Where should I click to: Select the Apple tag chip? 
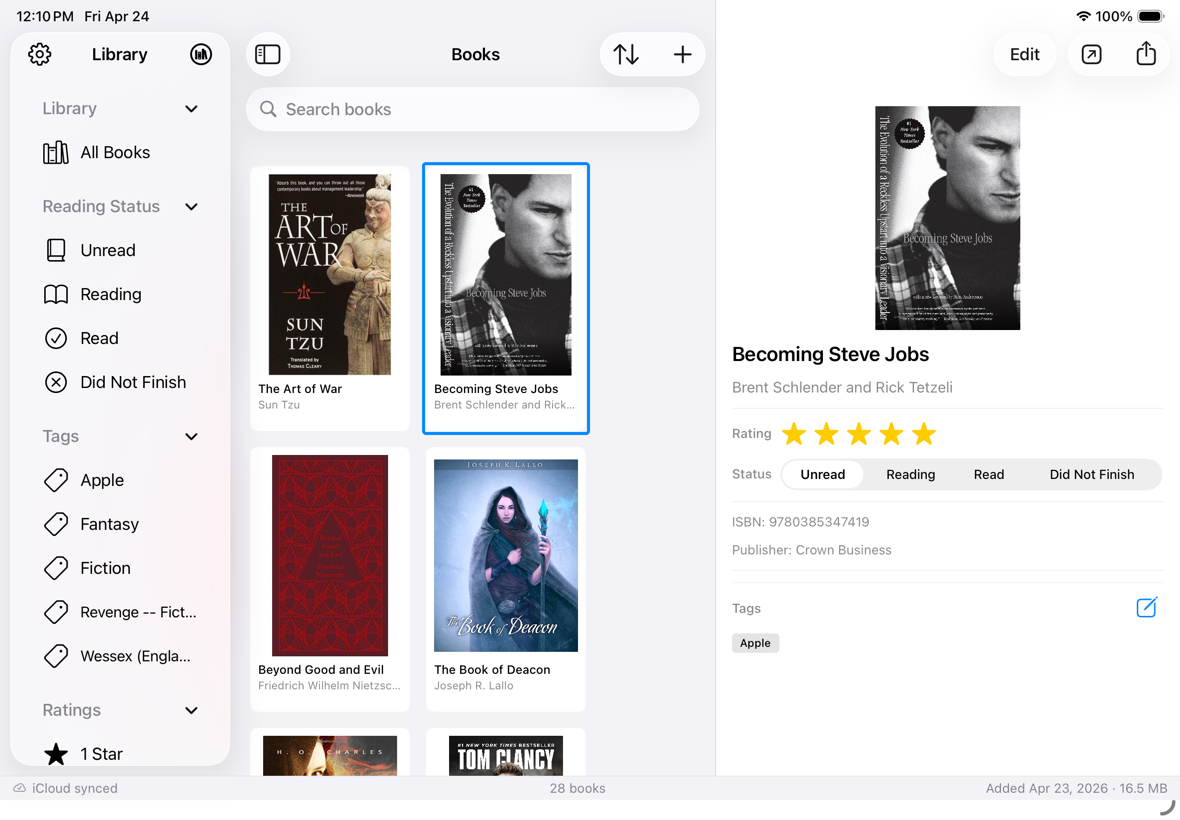pyautogui.click(x=755, y=643)
